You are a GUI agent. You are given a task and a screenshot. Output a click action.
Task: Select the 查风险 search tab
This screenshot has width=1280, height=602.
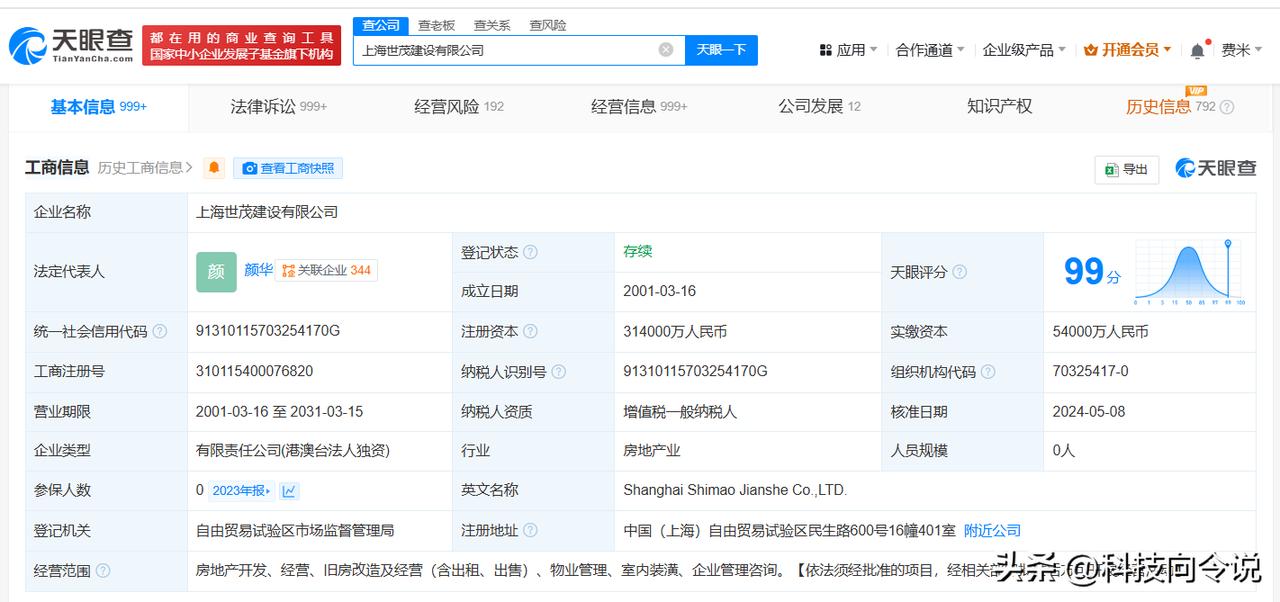click(548, 25)
